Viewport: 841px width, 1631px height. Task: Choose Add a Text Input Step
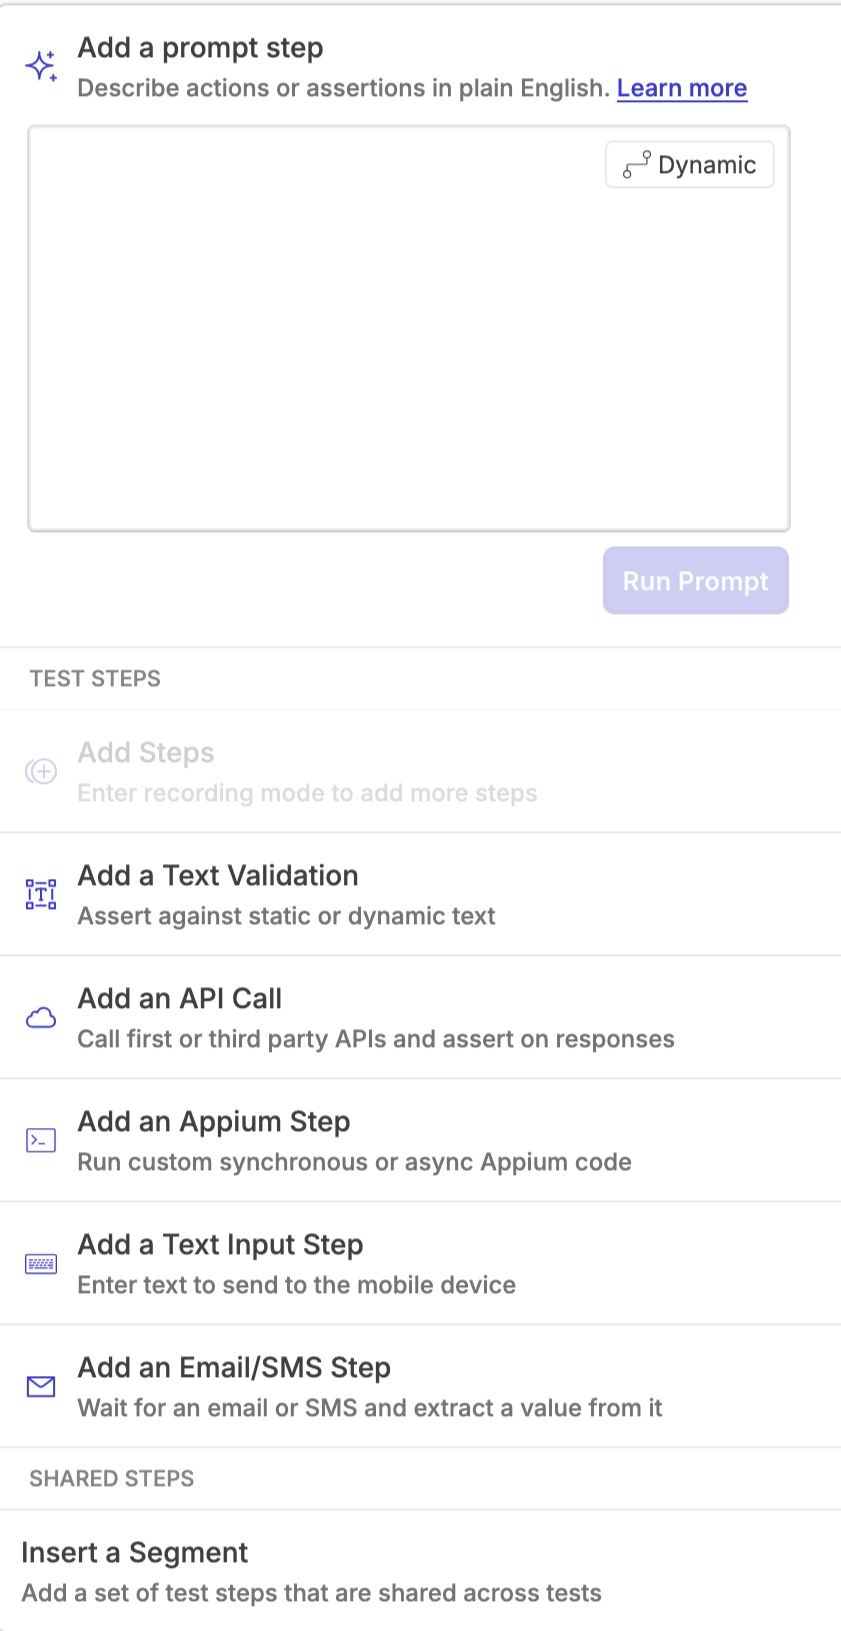pos(220,1245)
